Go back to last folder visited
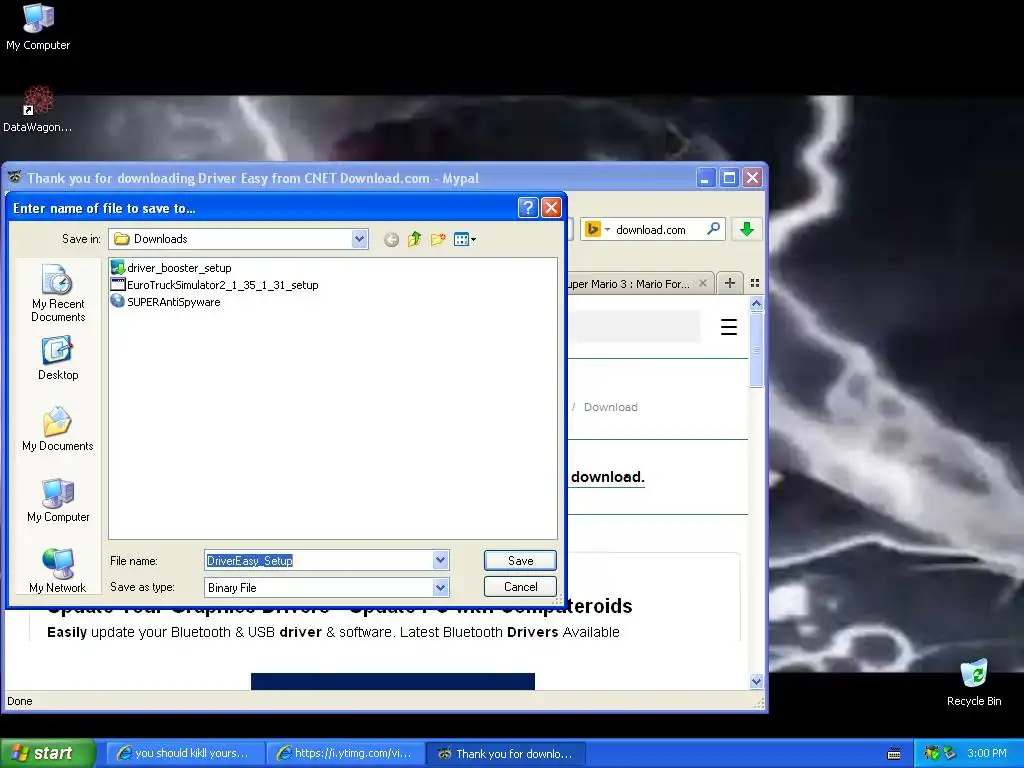 tap(391, 240)
